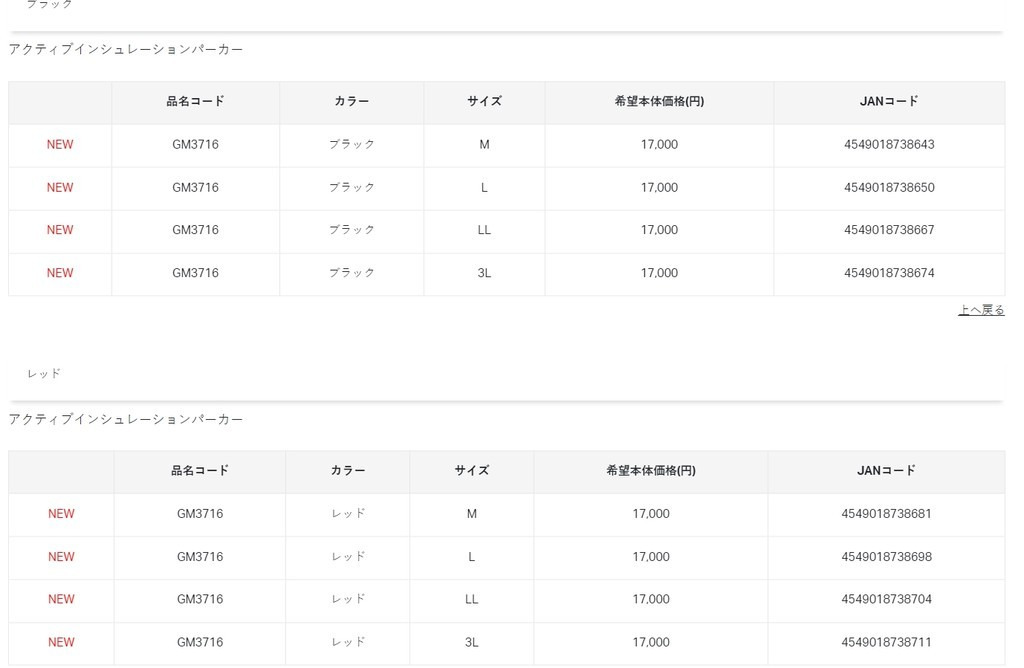The height and width of the screenshot is (668, 1024).
Task: Click JAN code 4549018738698
Action: click(886, 557)
